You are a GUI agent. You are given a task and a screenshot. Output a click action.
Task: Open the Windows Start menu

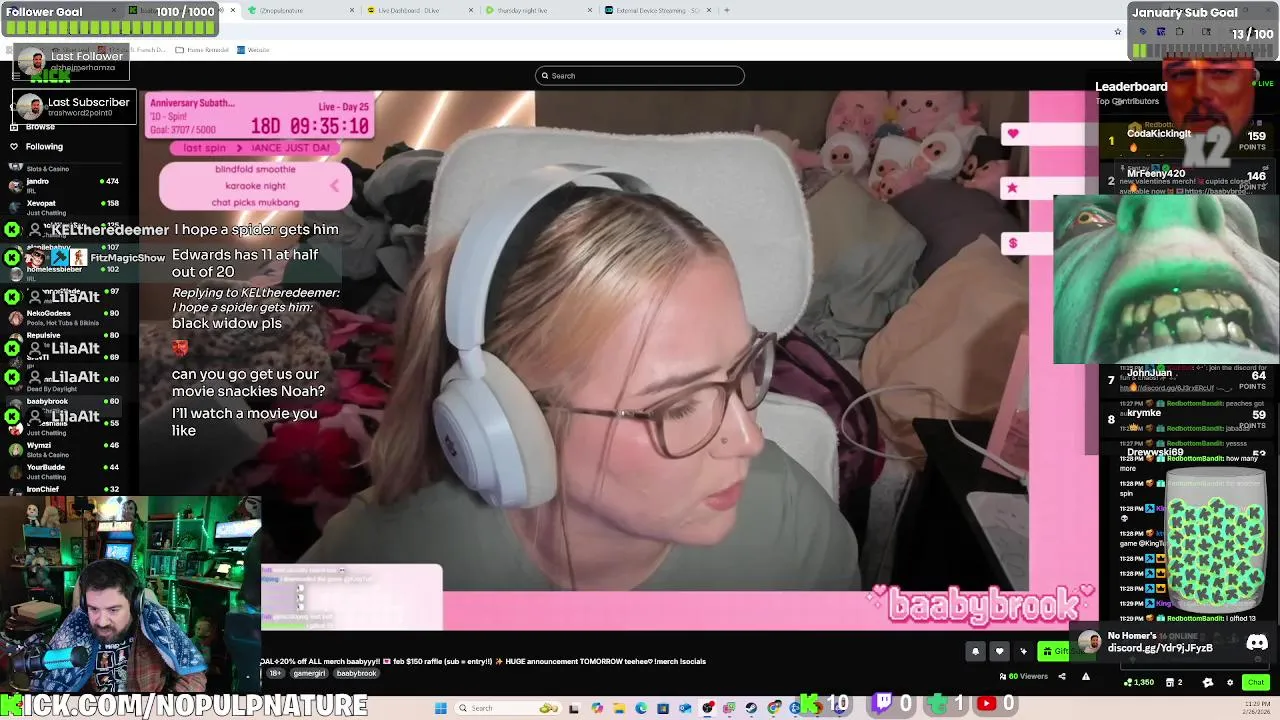click(440, 708)
